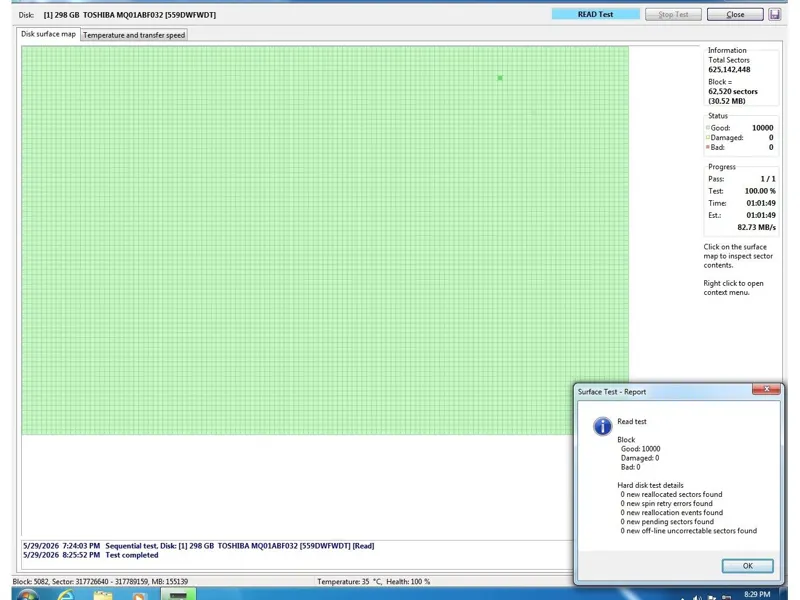Click the blue info icon in report dialog

[x=603, y=426]
